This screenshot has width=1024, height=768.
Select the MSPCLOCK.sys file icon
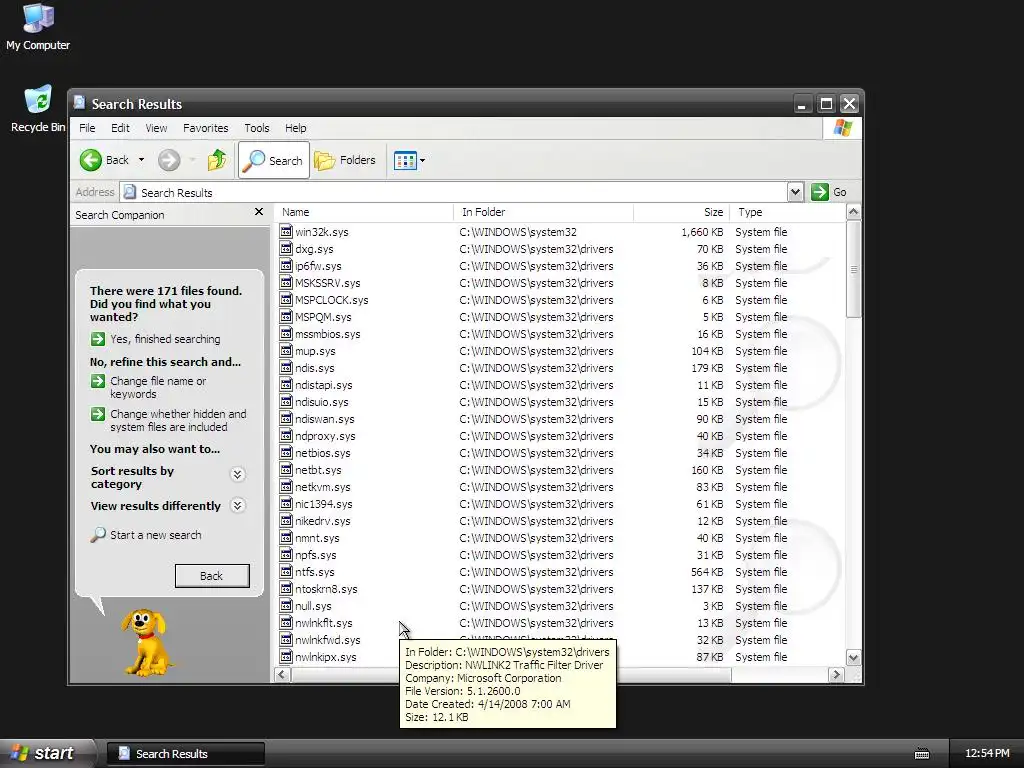click(x=285, y=299)
